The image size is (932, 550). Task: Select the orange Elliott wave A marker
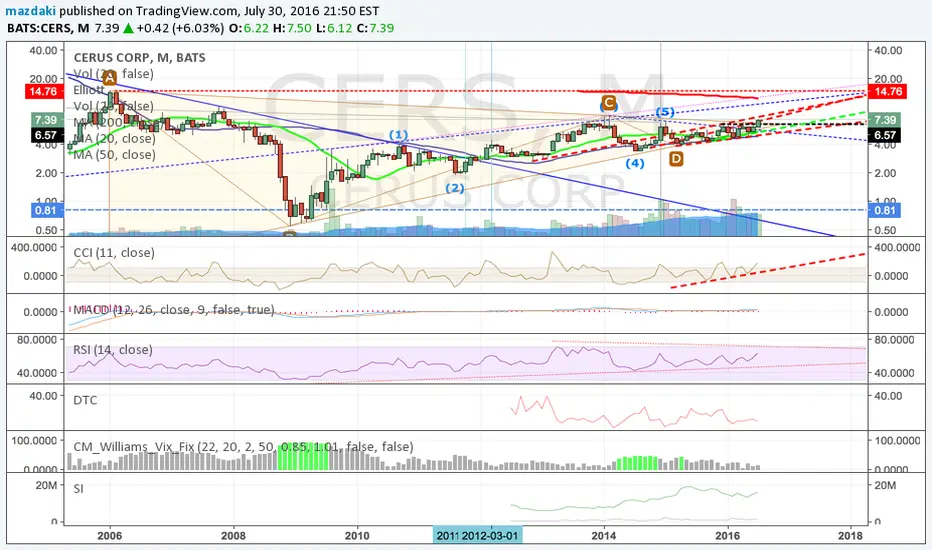(x=109, y=77)
